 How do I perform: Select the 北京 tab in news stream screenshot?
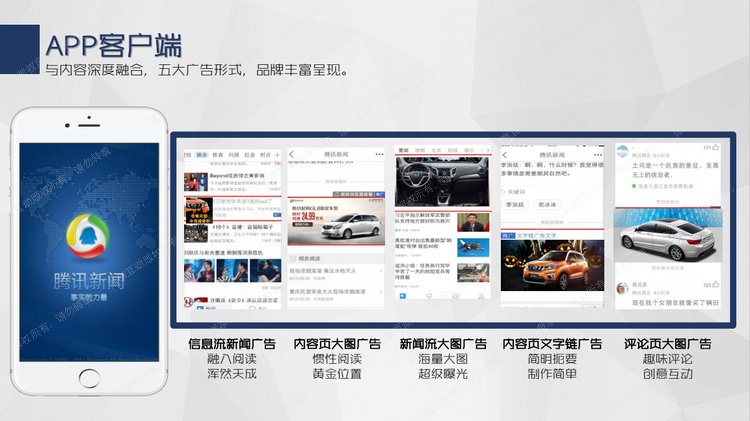[436, 150]
